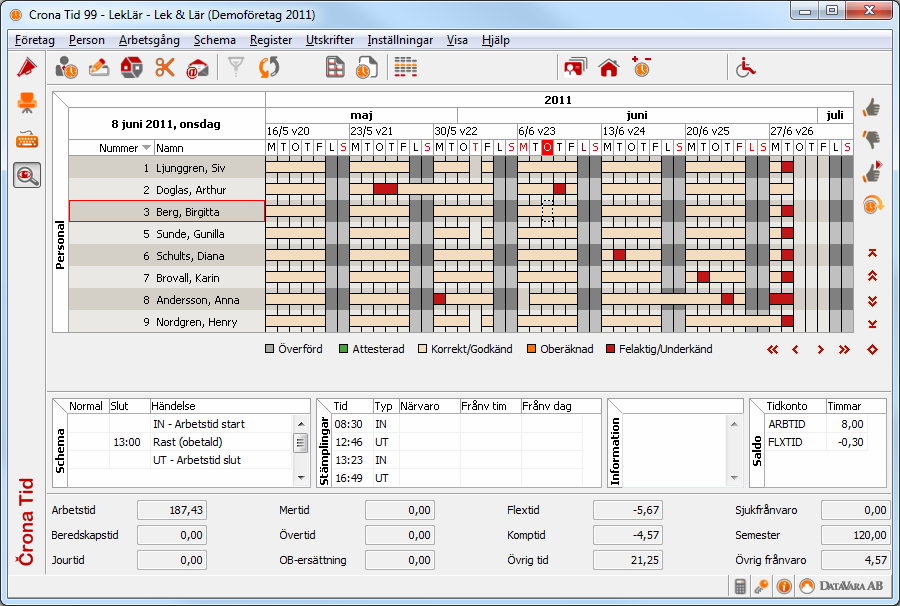
Task: Click the red building toolbar icon
Action: [x=131, y=68]
